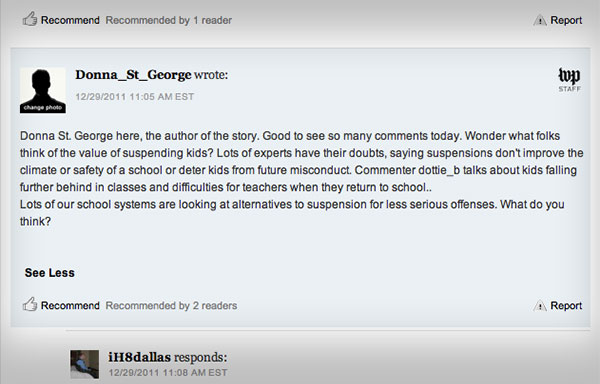Open the iH8dallas username link
Screen dimensions: 600x384
point(140,357)
